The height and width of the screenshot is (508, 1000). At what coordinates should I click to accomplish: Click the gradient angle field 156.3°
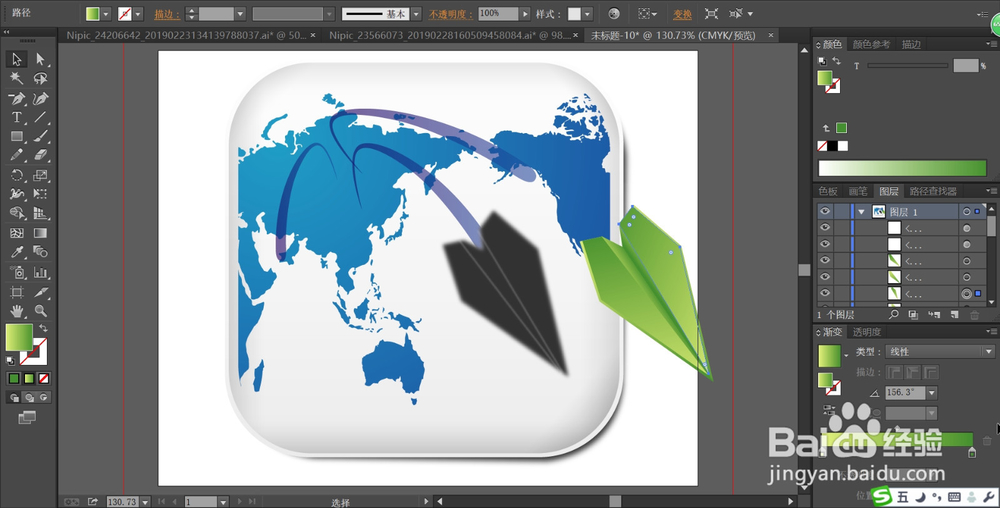pyautogui.click(x=906, y=393)
